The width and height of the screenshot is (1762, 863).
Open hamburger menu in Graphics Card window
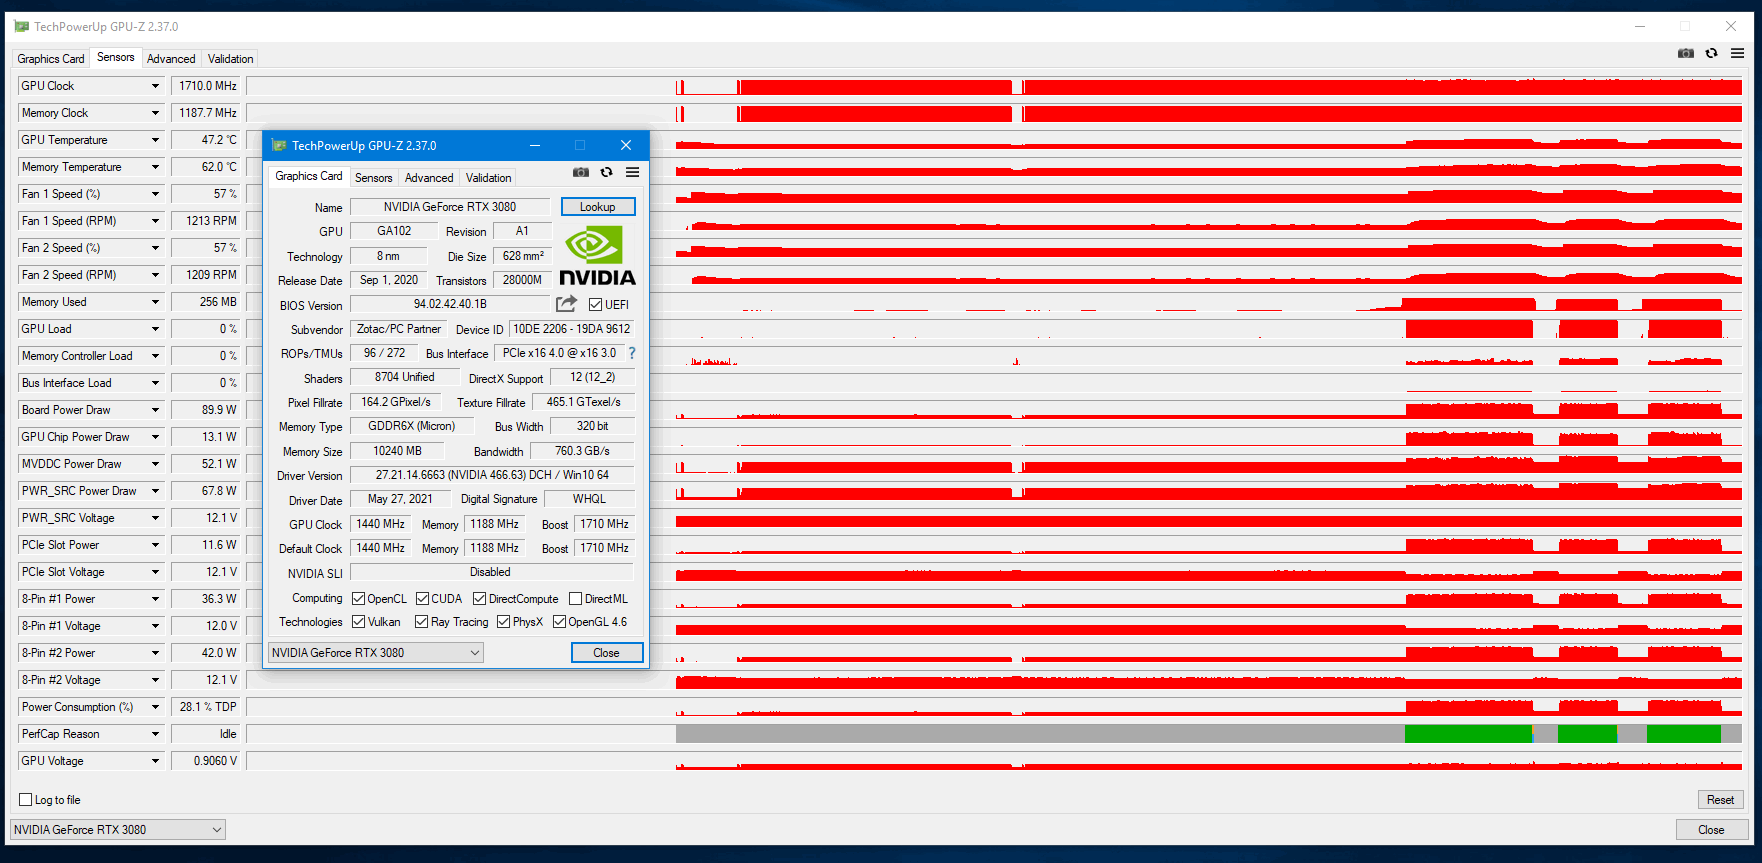632,172
